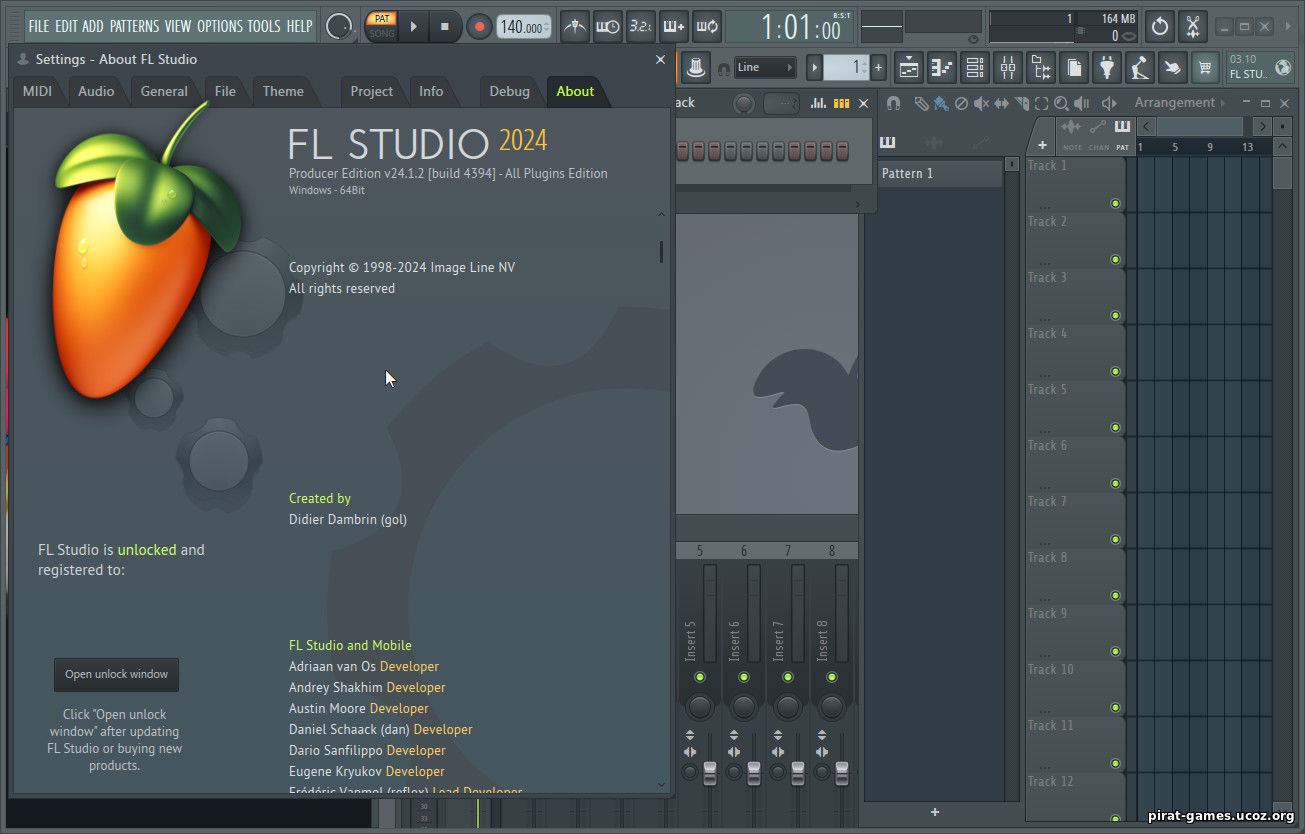Click the Stop button

(445, 27)
